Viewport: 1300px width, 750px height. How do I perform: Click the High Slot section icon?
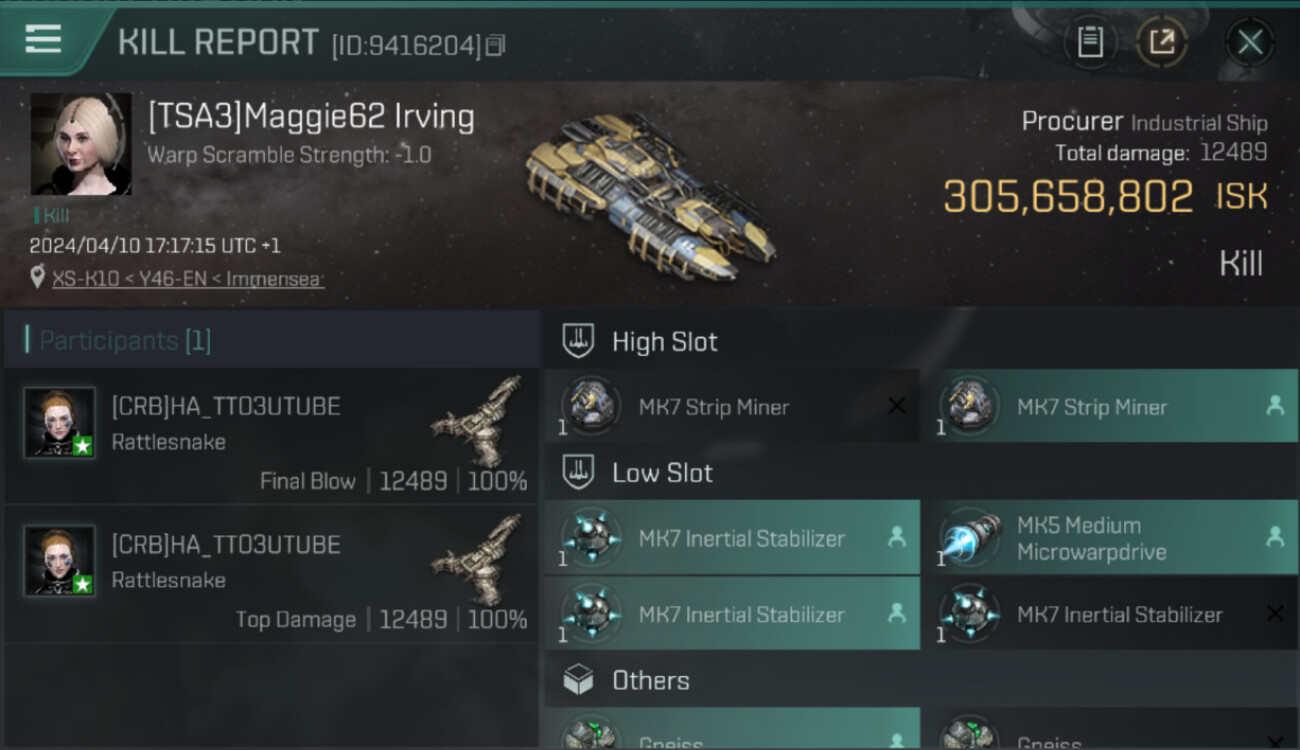578,341
